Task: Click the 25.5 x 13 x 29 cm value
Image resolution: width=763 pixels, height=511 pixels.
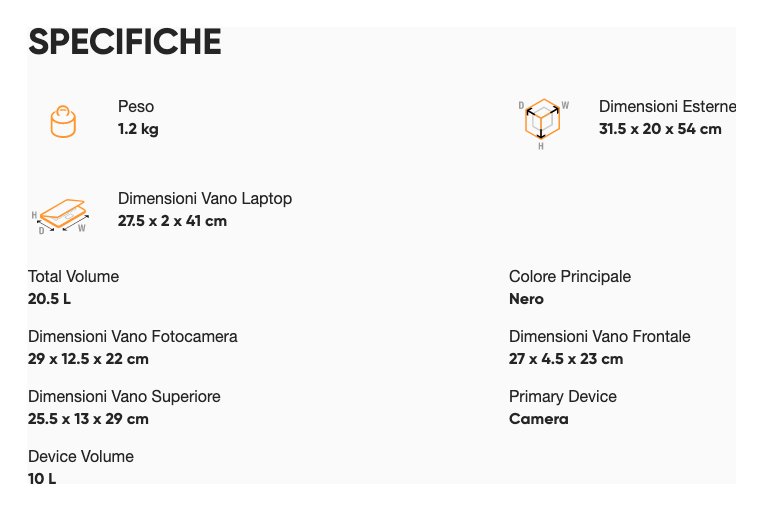Action: (x=88, y=419)
